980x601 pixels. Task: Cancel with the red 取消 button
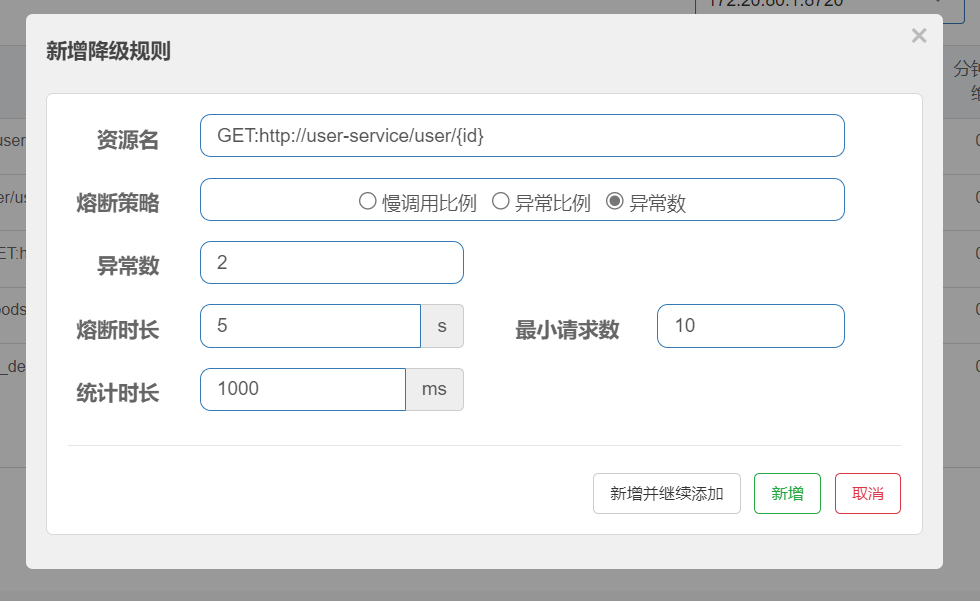(x=867, y=494)
